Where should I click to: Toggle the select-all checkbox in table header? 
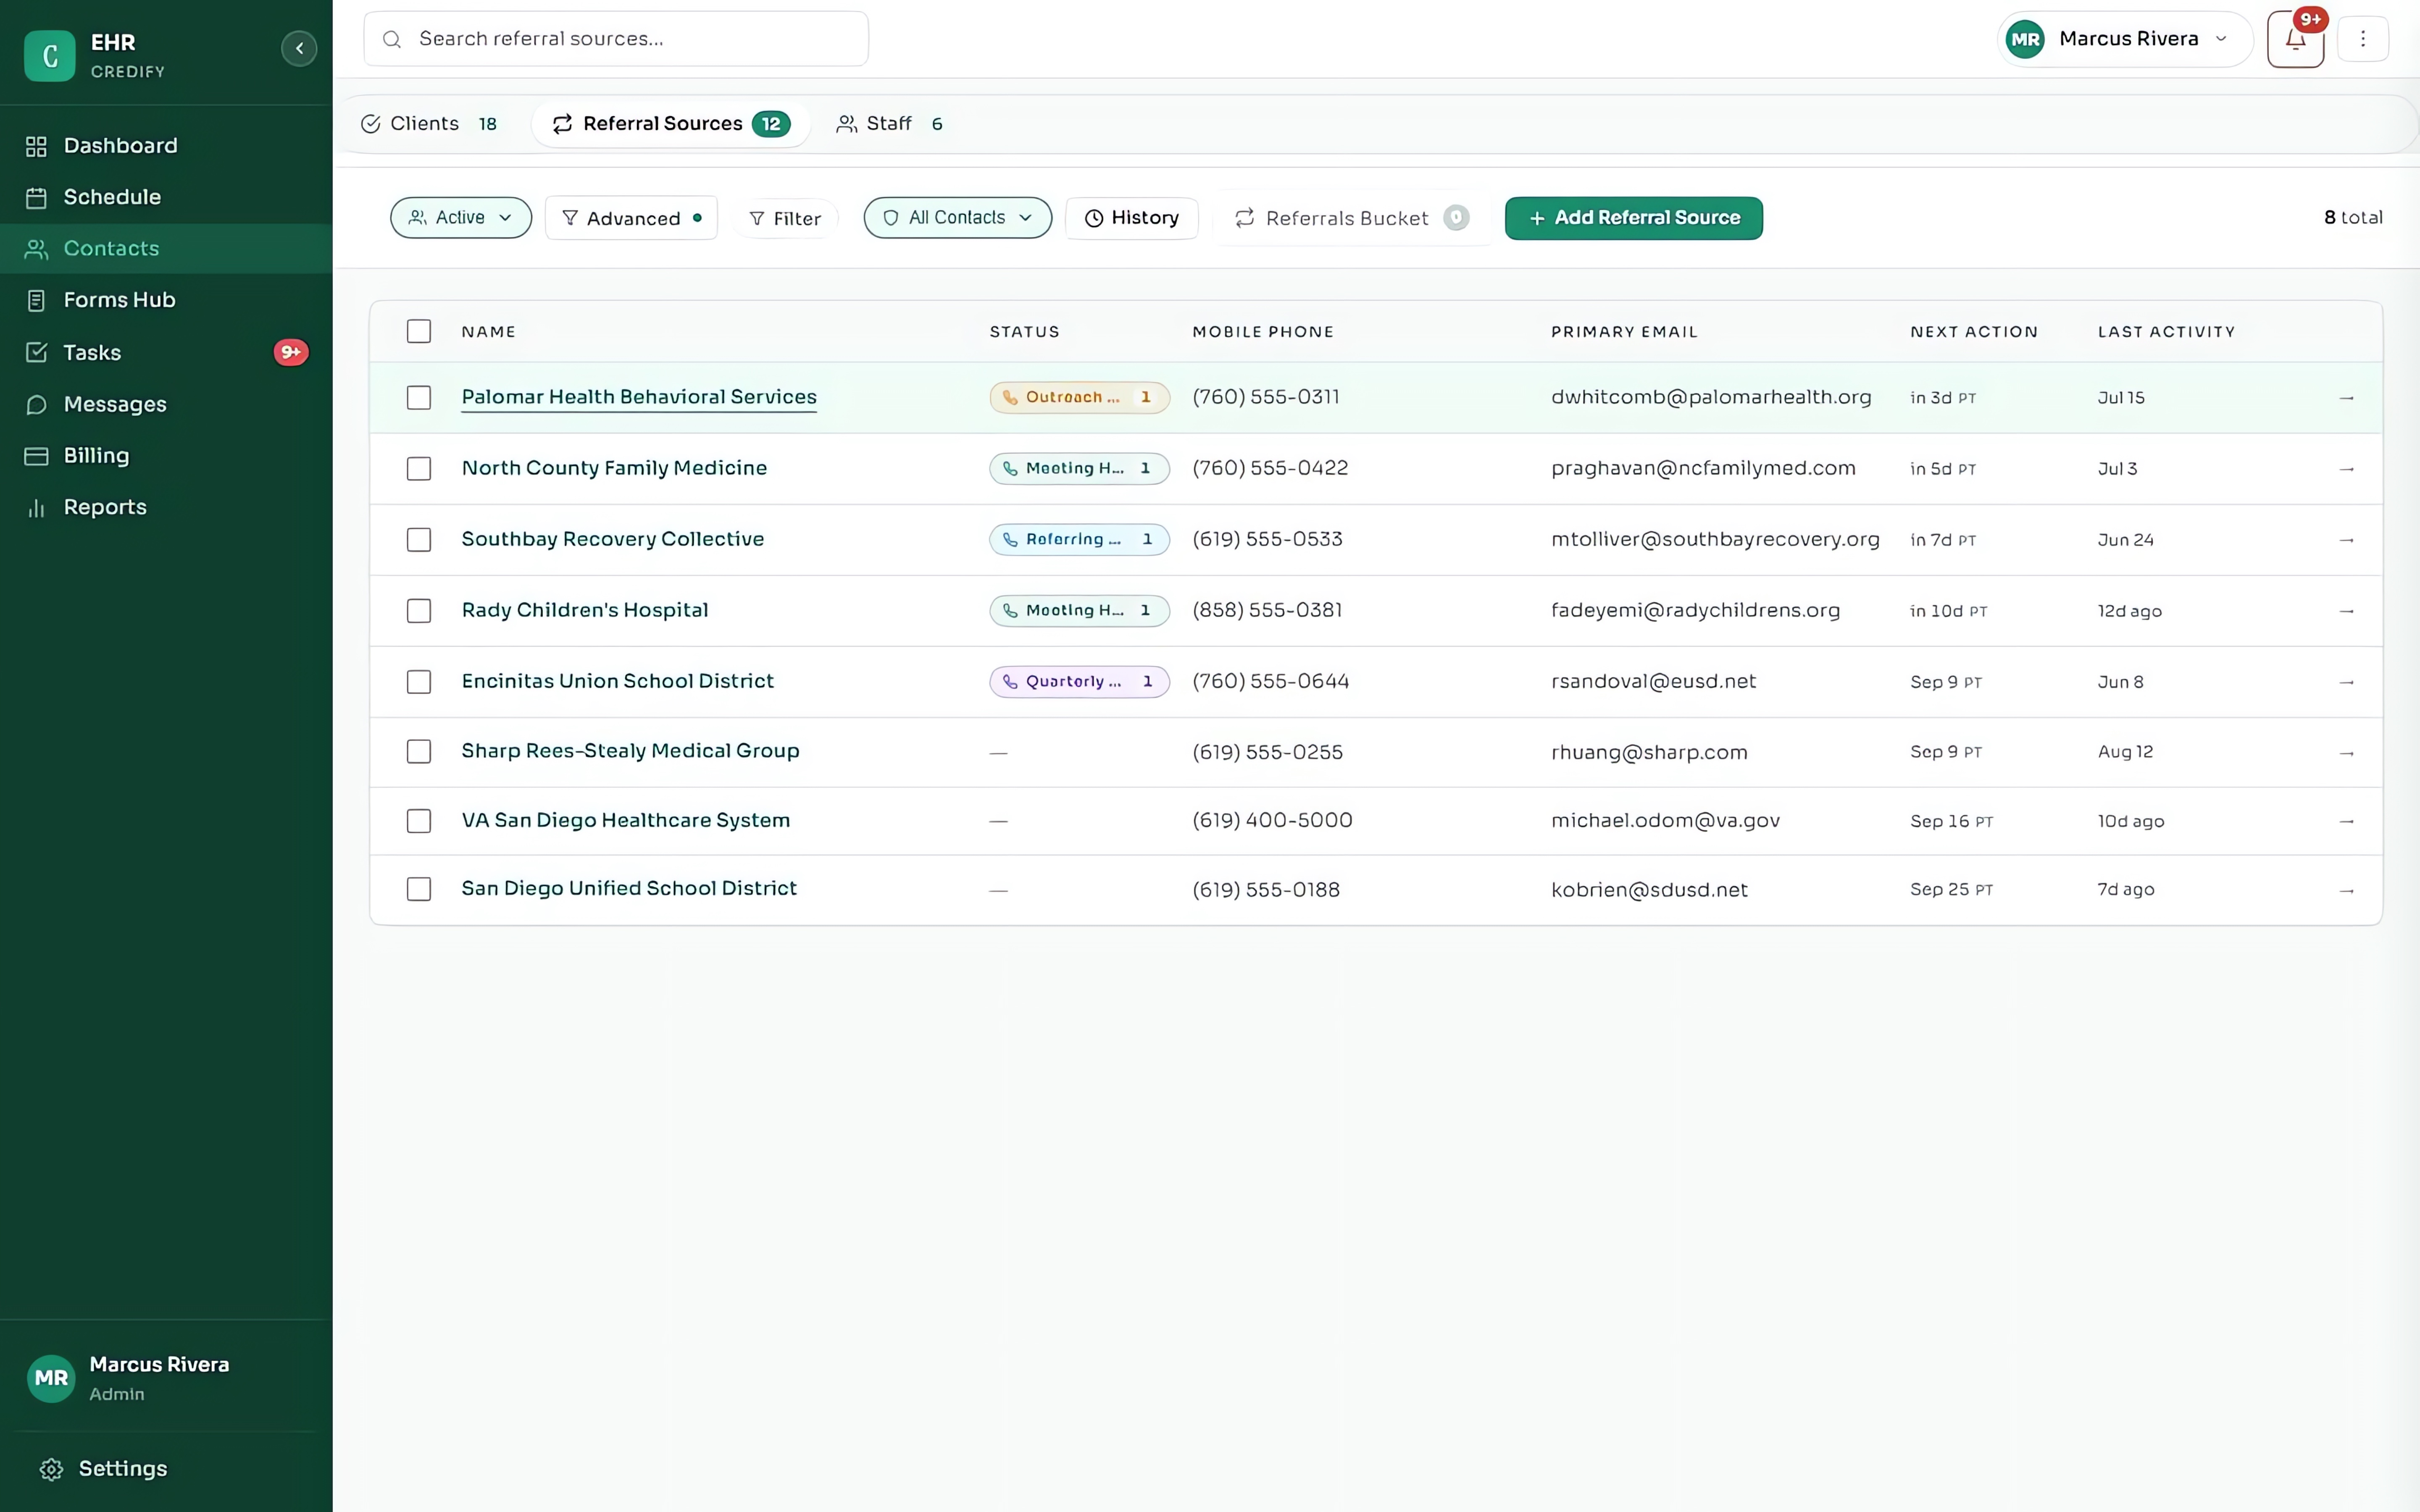pos(419,331)
